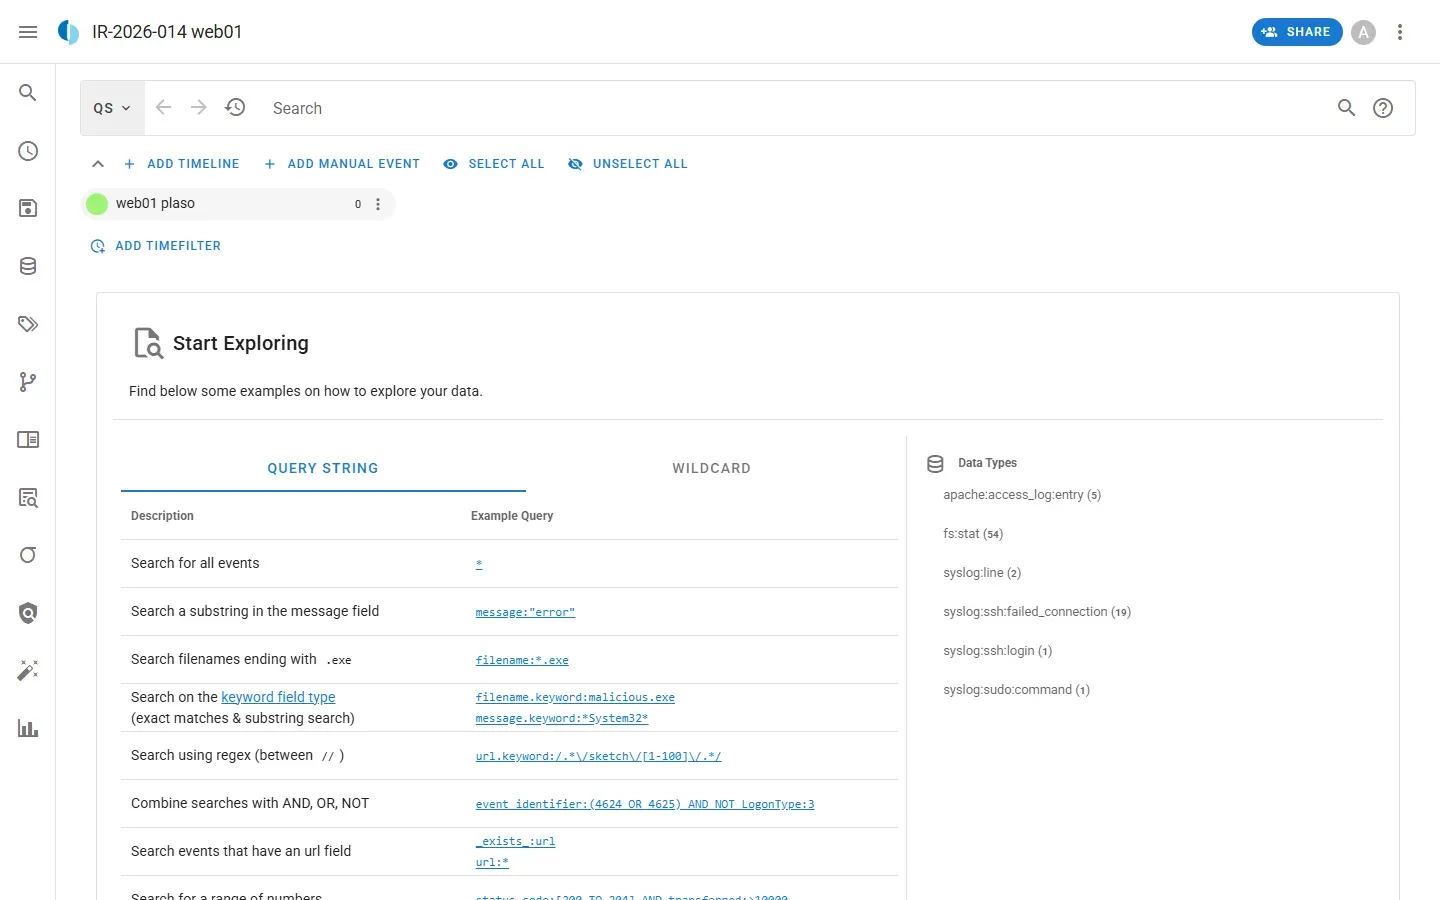This screenshot has height=900, width=1440.
Task: Select all timelines with eye icon
Action: (494, 164)
